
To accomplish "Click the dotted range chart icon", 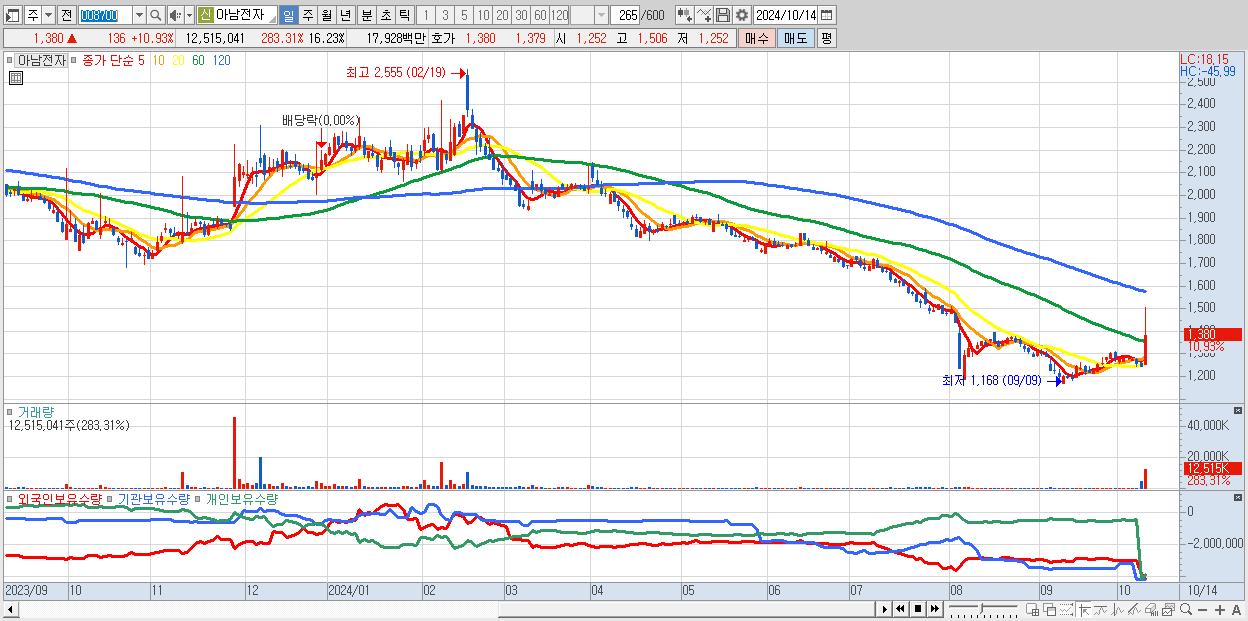I will [1066, 610].
